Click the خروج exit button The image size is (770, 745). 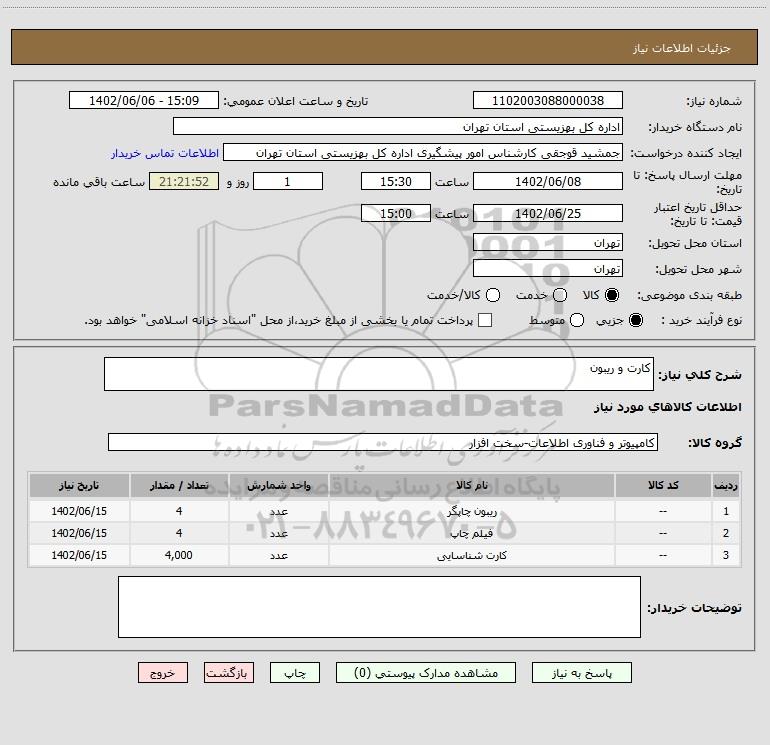coord(163,673)
